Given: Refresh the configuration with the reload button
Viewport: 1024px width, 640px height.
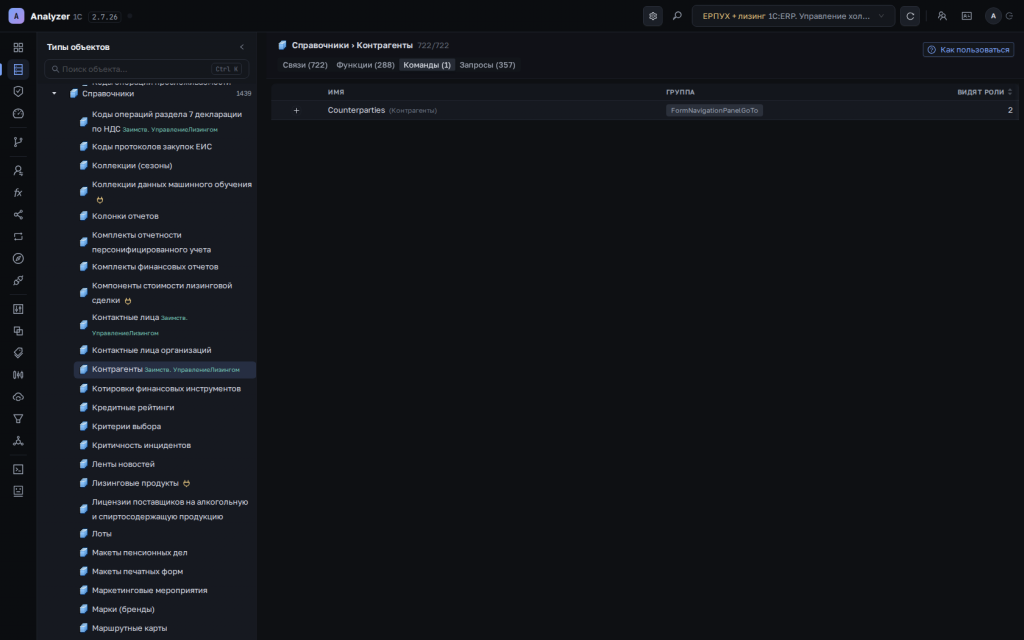Looking at the screenshot, I should click(x=910, y=16).
